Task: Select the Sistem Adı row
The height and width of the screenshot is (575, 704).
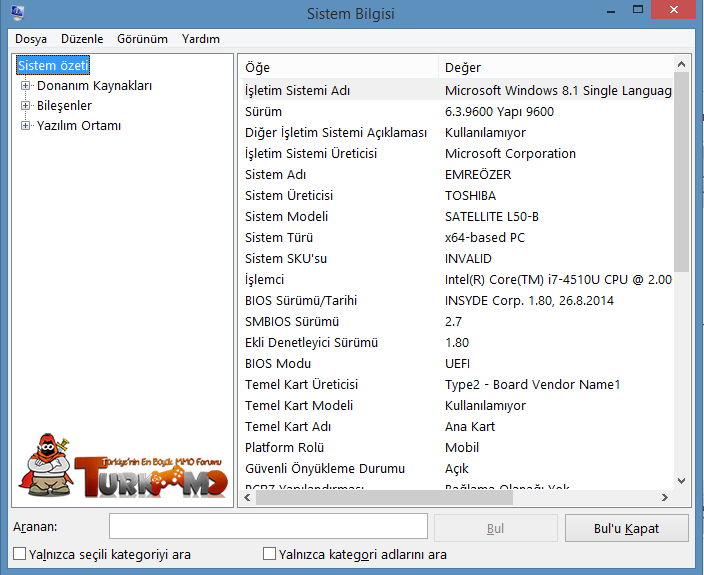Action: [456, 175]
